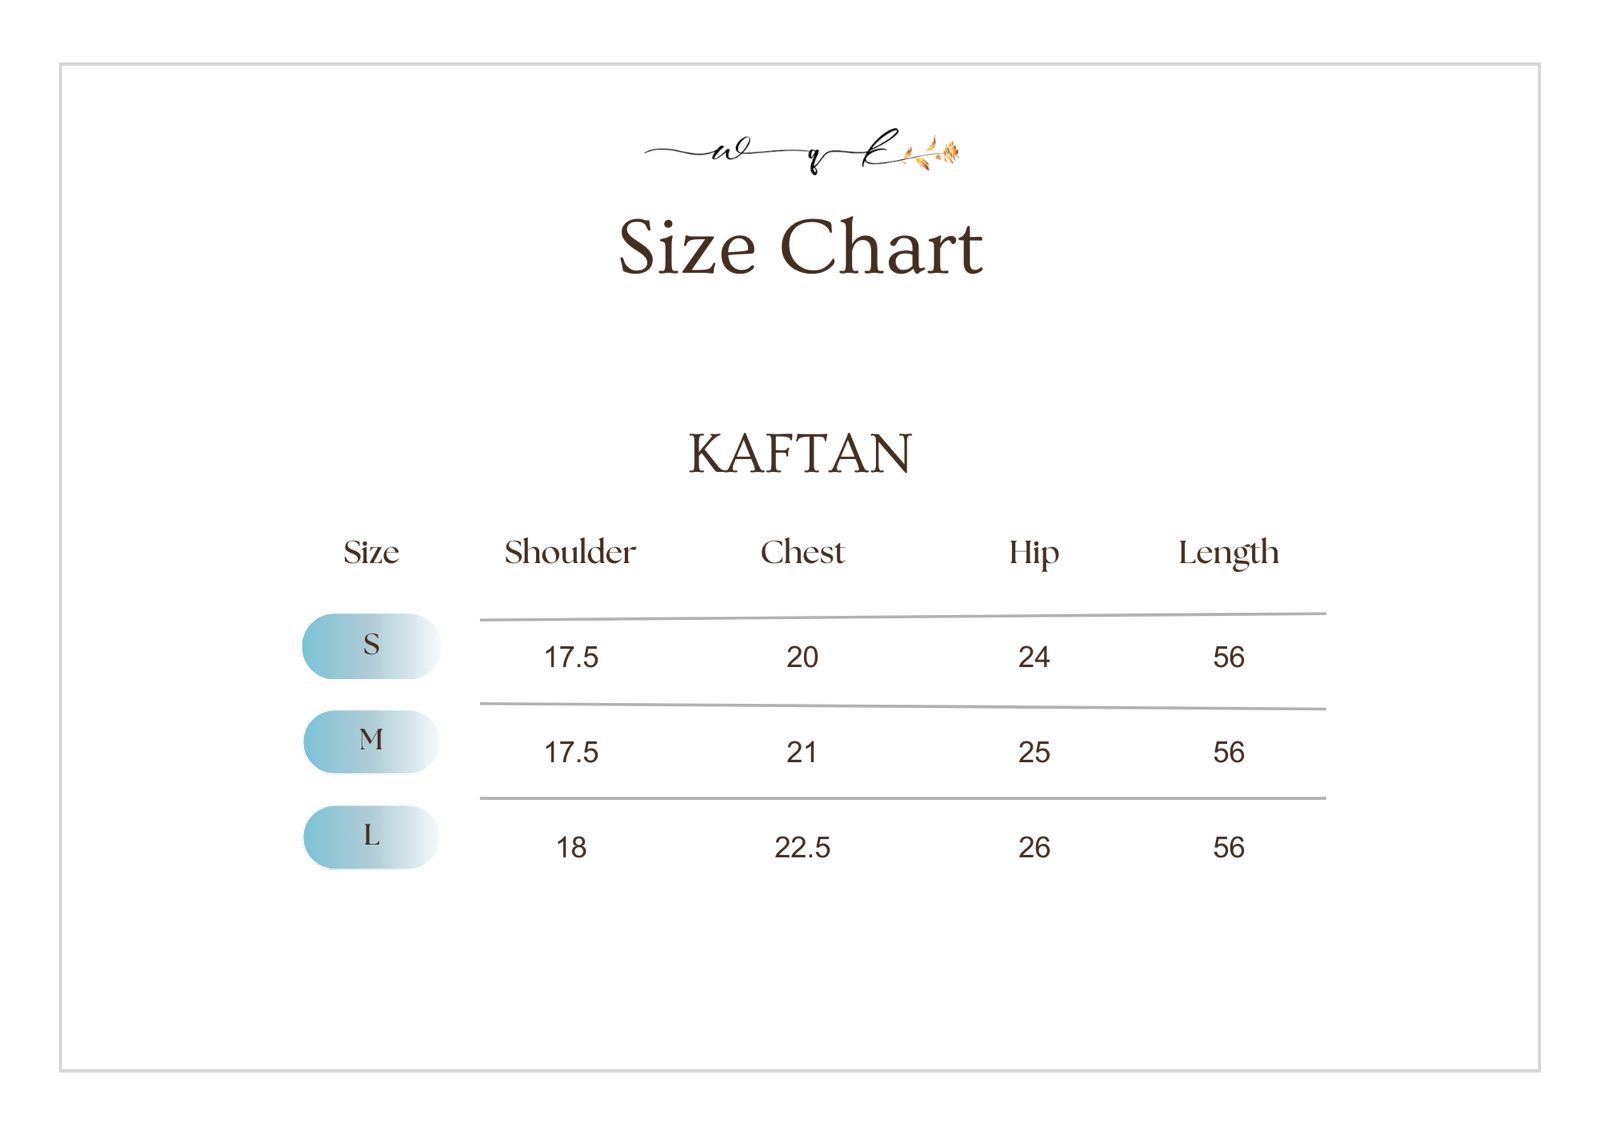Click the Length column header
The width and height of the screenshot is (1600, 1135).
(x=1228, y=553)
